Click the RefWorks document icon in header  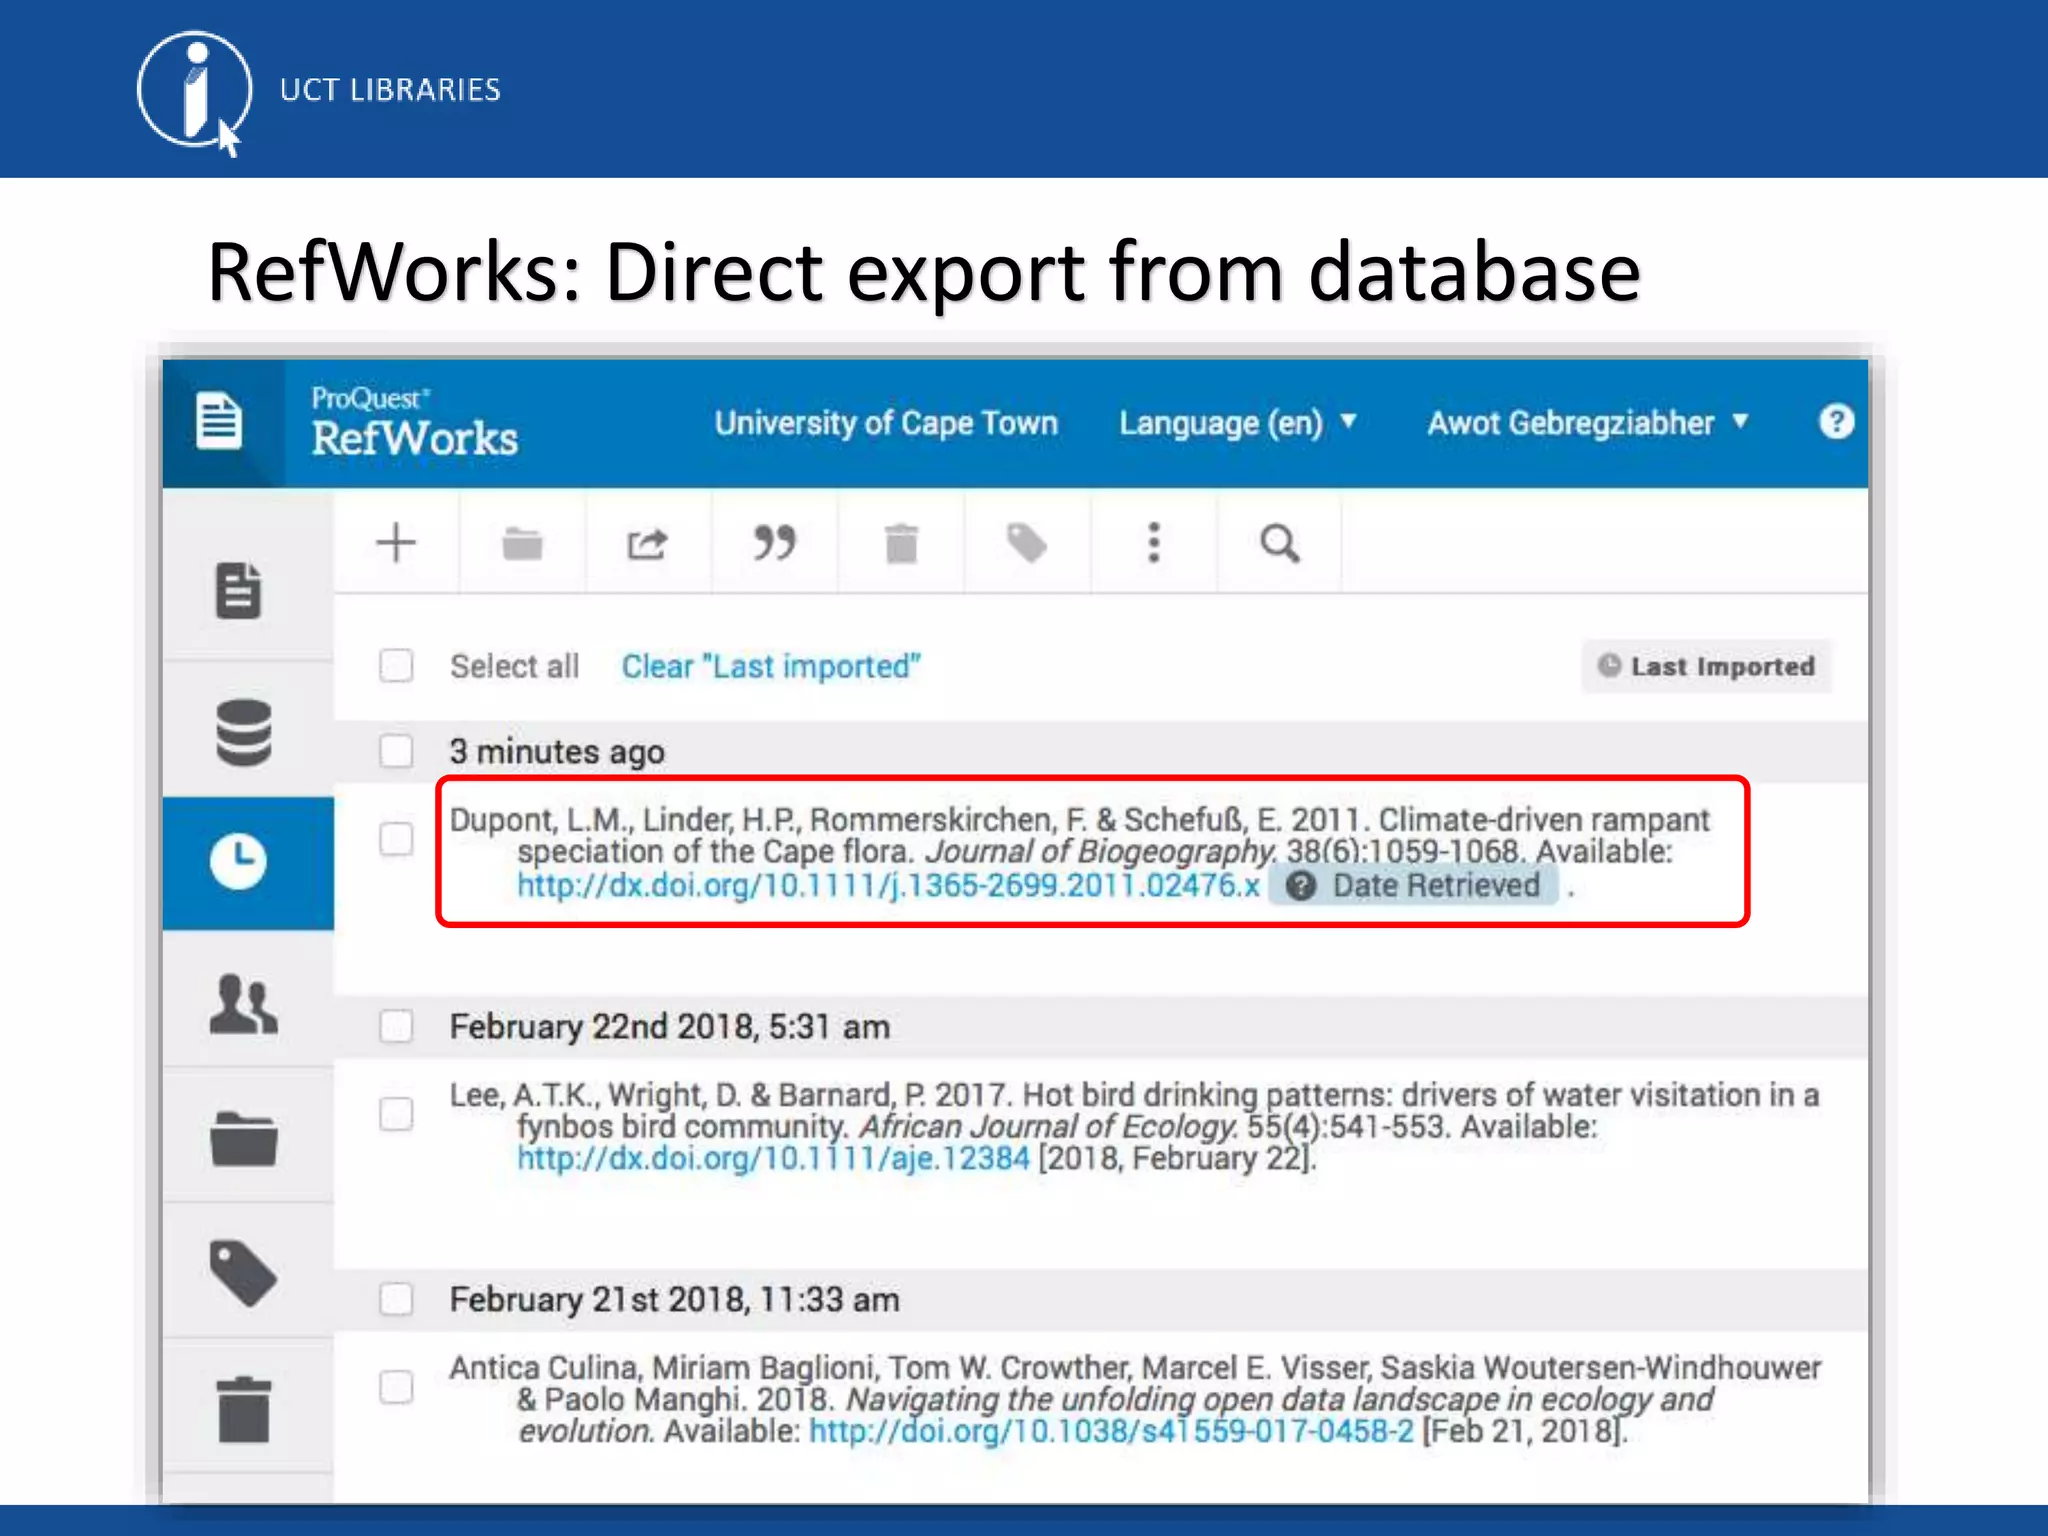(219, 422)
